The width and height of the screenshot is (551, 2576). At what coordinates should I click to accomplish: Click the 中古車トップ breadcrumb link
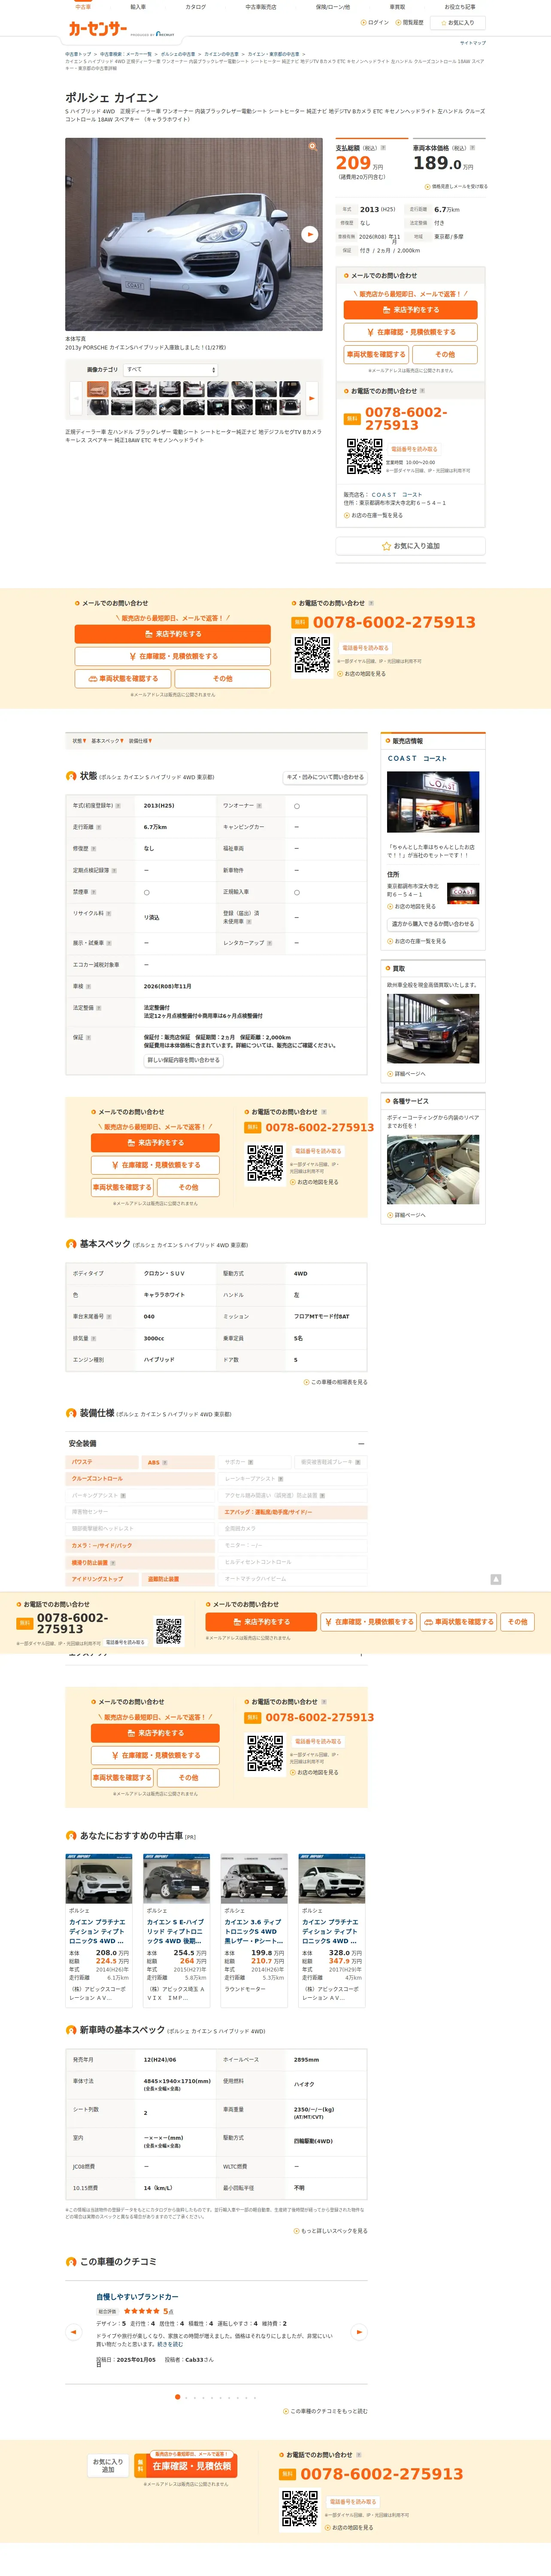(78, 54)
